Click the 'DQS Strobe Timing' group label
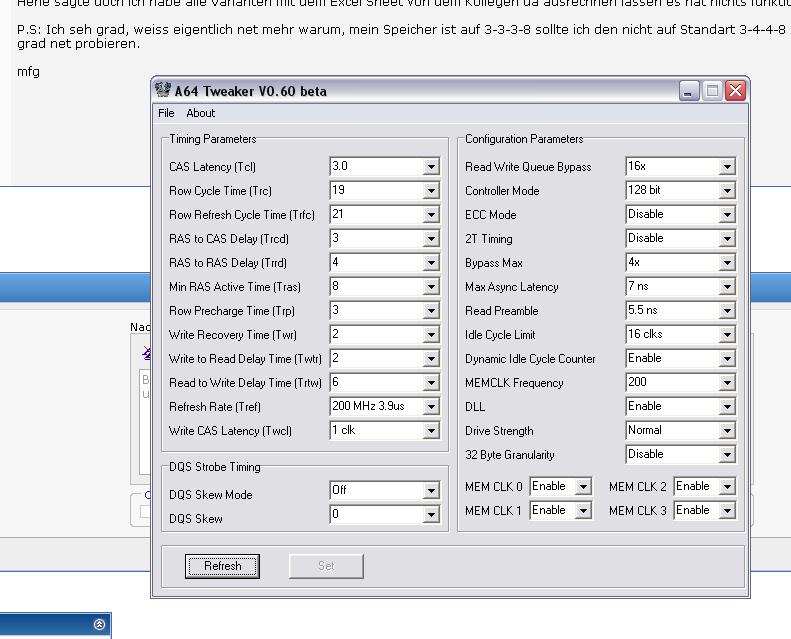 [x=214, y=467]
